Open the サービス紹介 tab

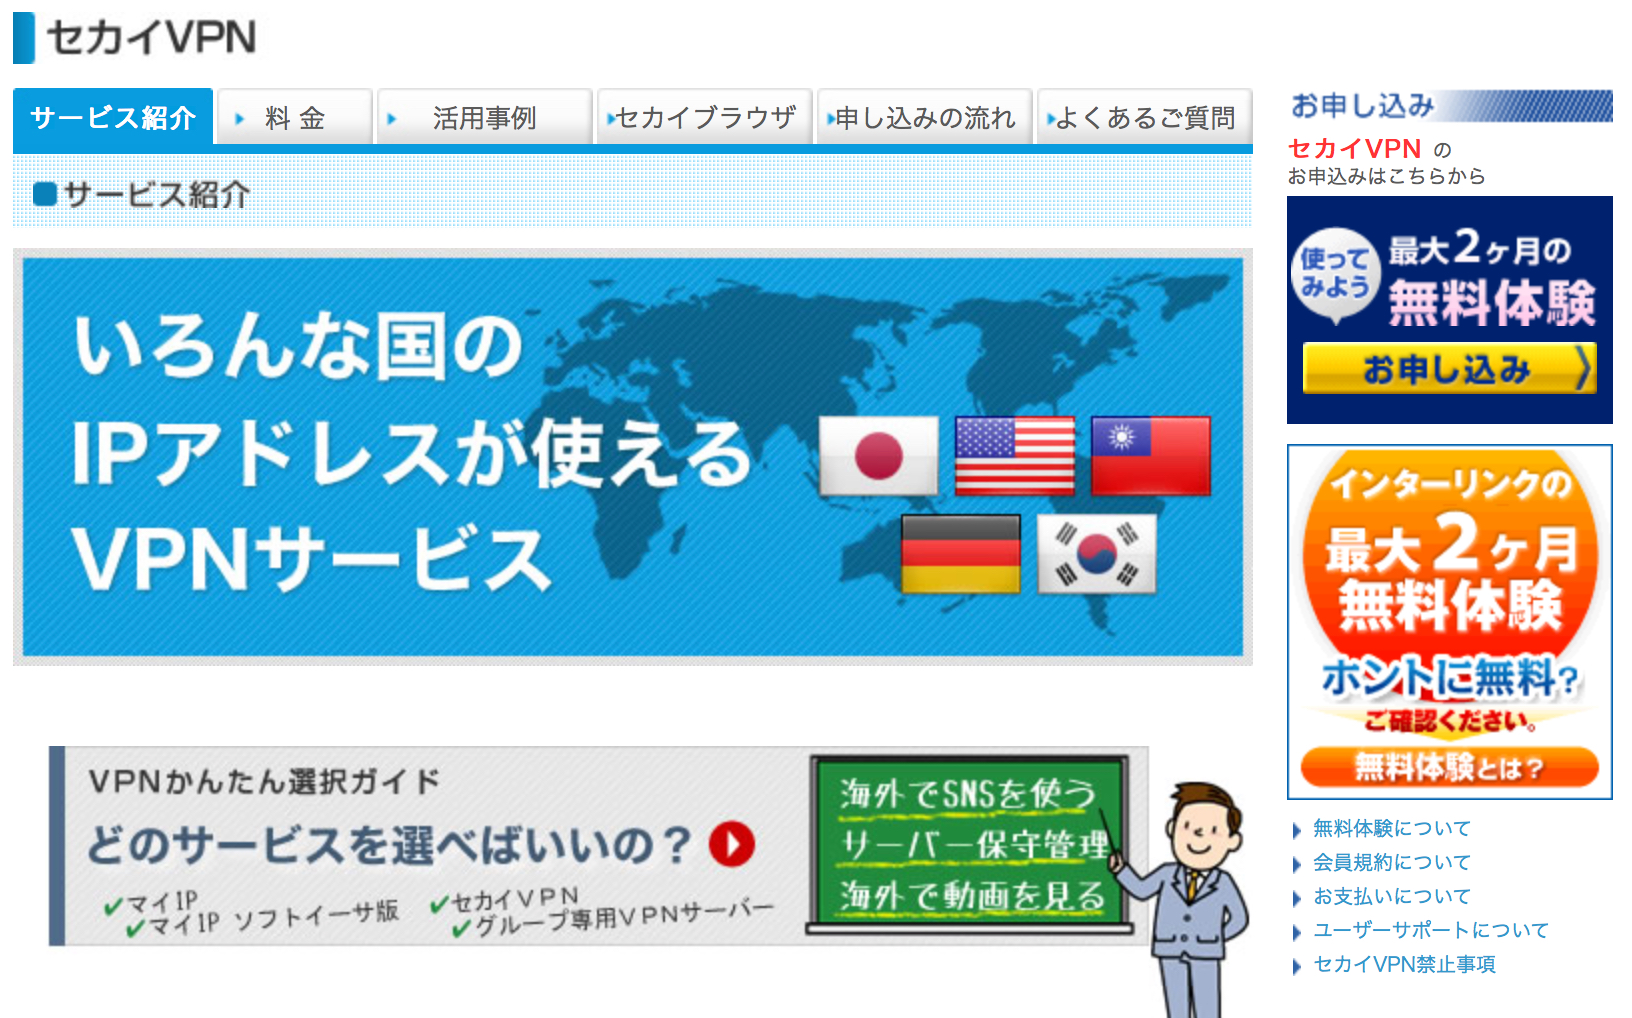click(113, 118)
